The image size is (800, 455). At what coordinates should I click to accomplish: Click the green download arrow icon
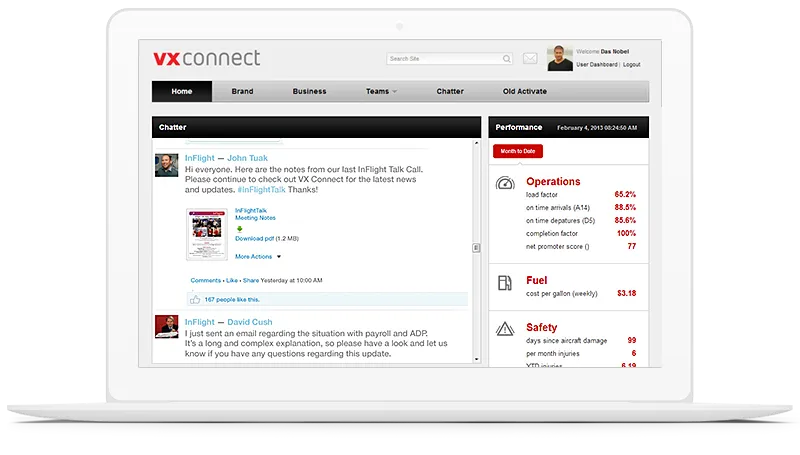239,229
